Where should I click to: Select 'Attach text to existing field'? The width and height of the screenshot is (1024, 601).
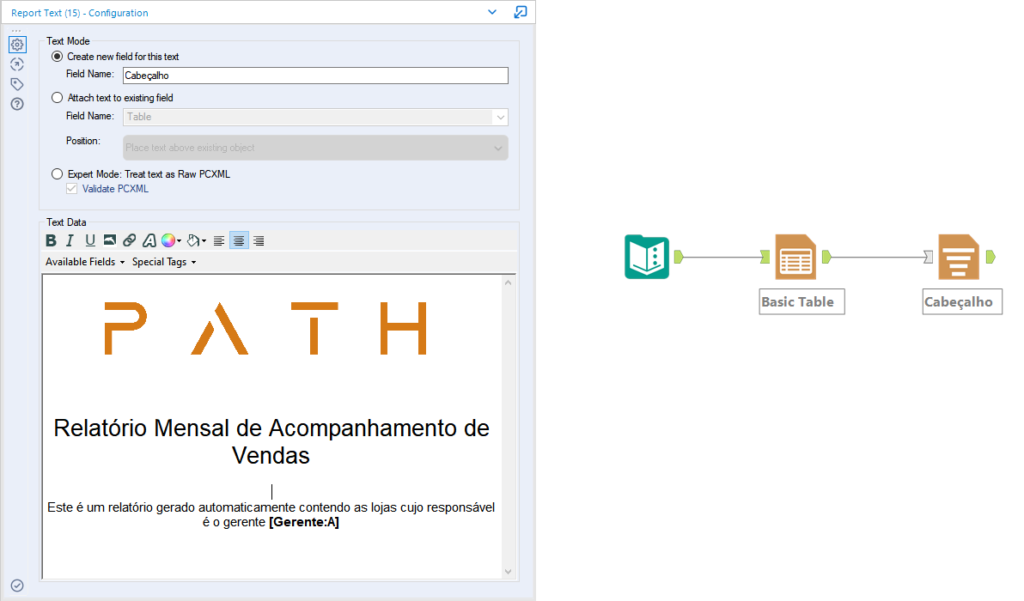pyautogui.click(x=57, y=97)
